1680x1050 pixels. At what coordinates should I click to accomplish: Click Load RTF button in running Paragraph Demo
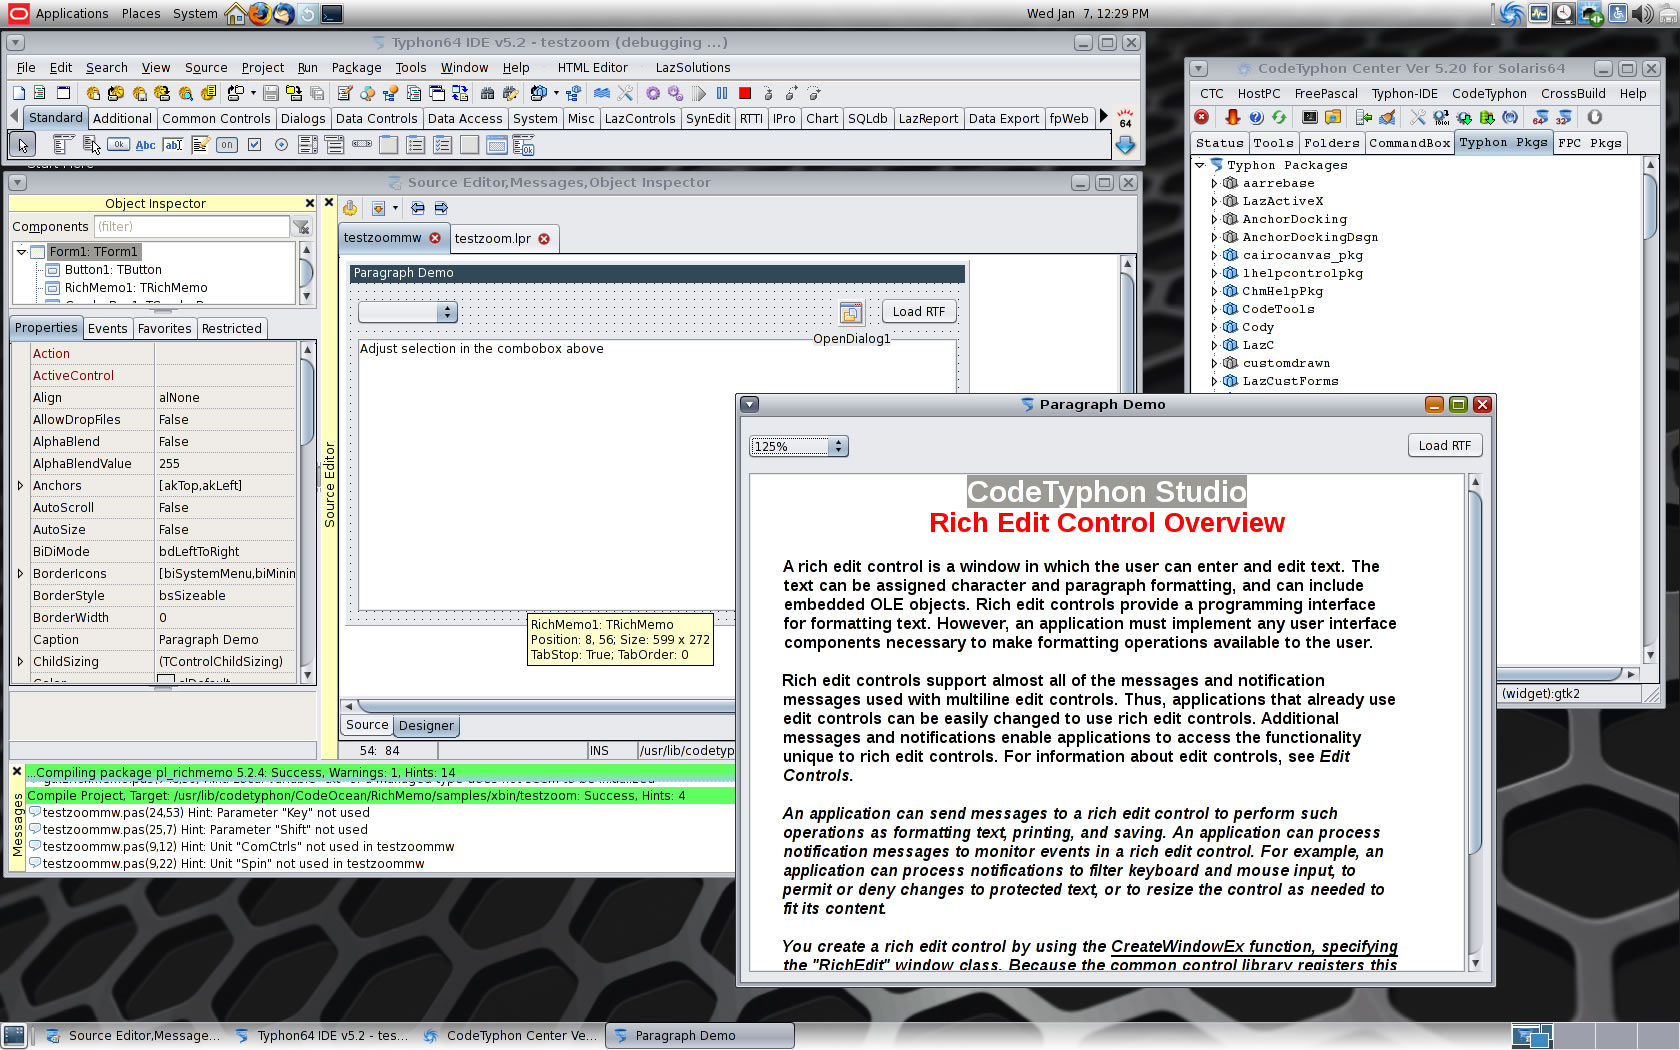click(x=1444, y=446)
